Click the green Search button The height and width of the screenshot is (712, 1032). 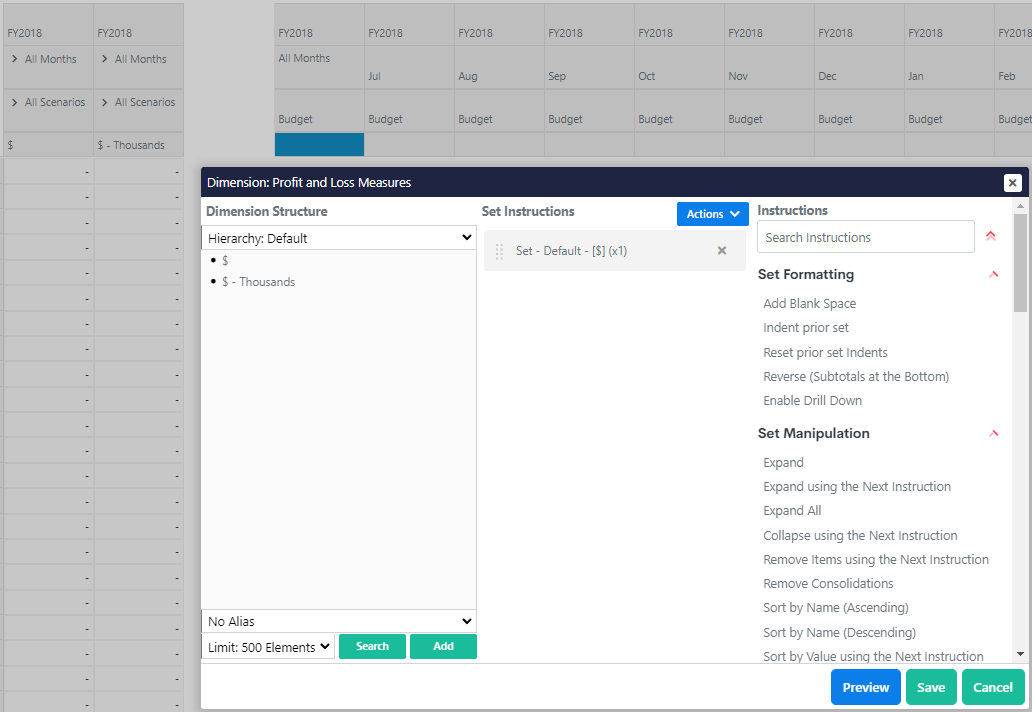pyautogui.click(x=372, y=647)
